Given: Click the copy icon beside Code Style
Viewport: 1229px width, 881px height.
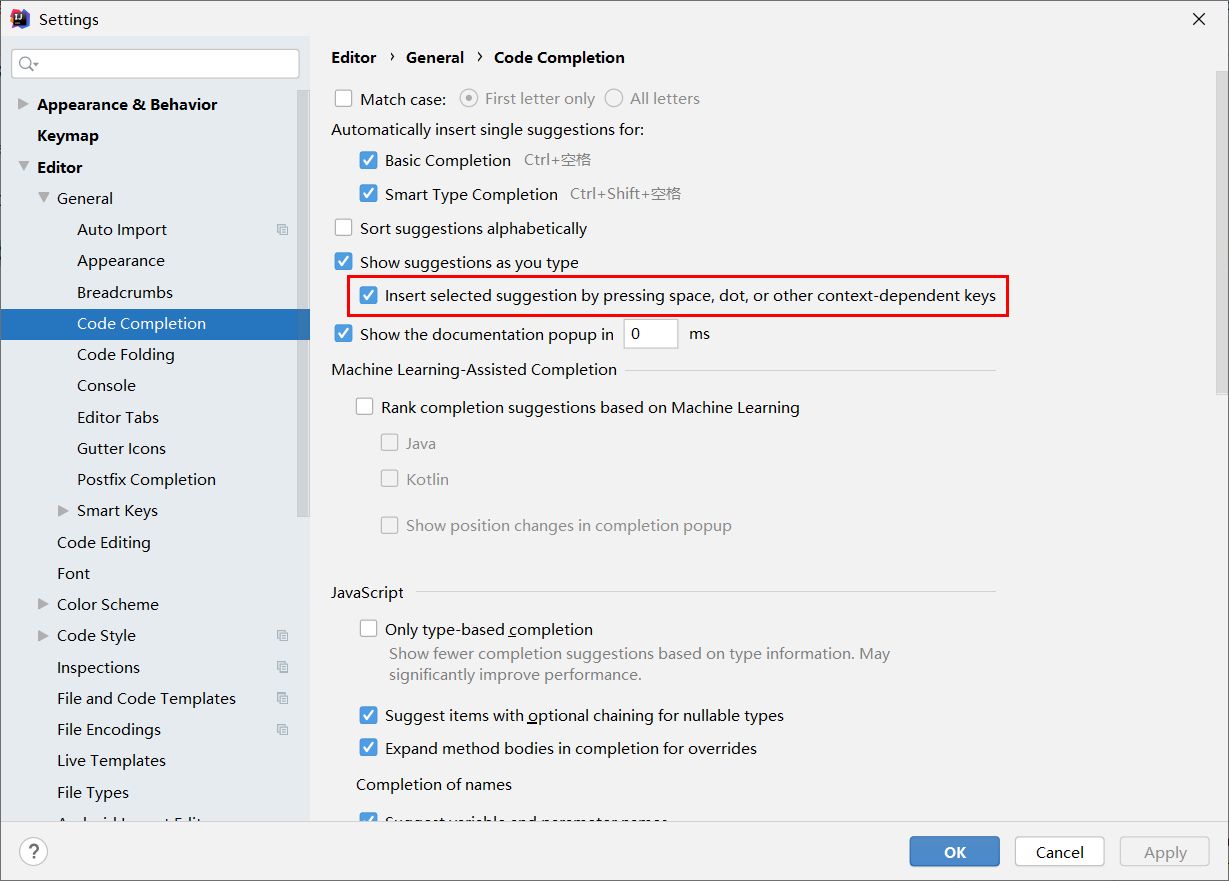Looking at the screenshot, I should [283, 636].
